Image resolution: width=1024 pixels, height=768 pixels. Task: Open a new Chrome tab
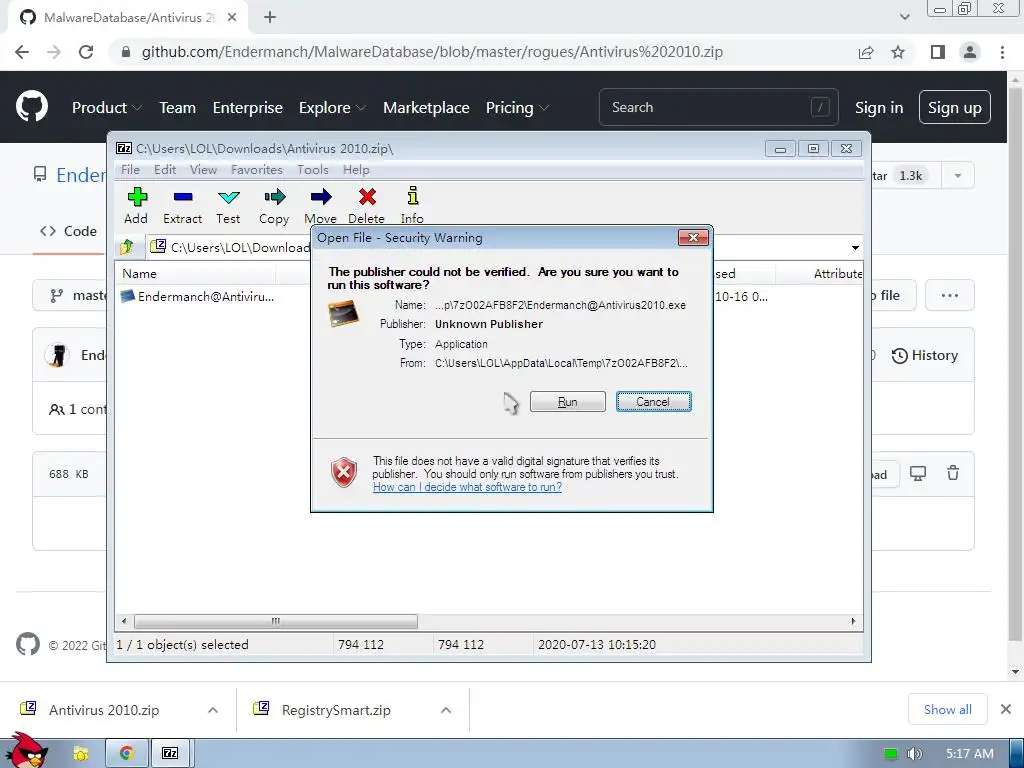pos(270,18)
